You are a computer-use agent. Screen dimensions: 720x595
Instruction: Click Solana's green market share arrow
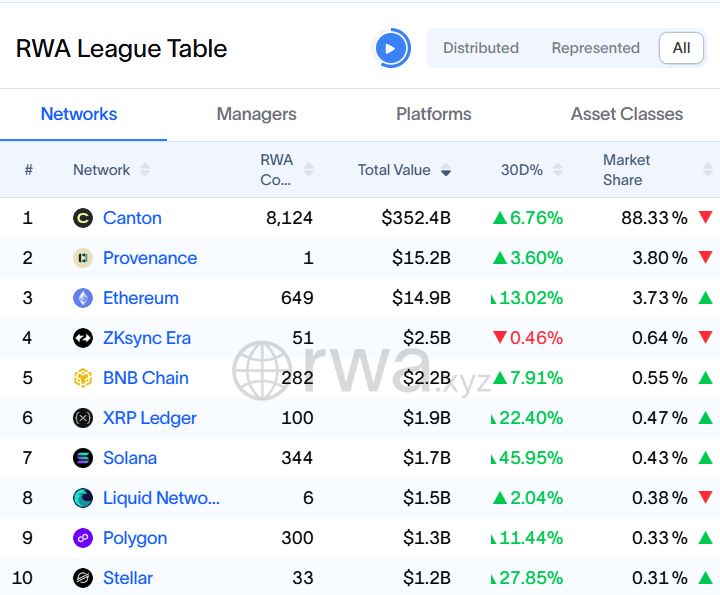coord(705,458)
